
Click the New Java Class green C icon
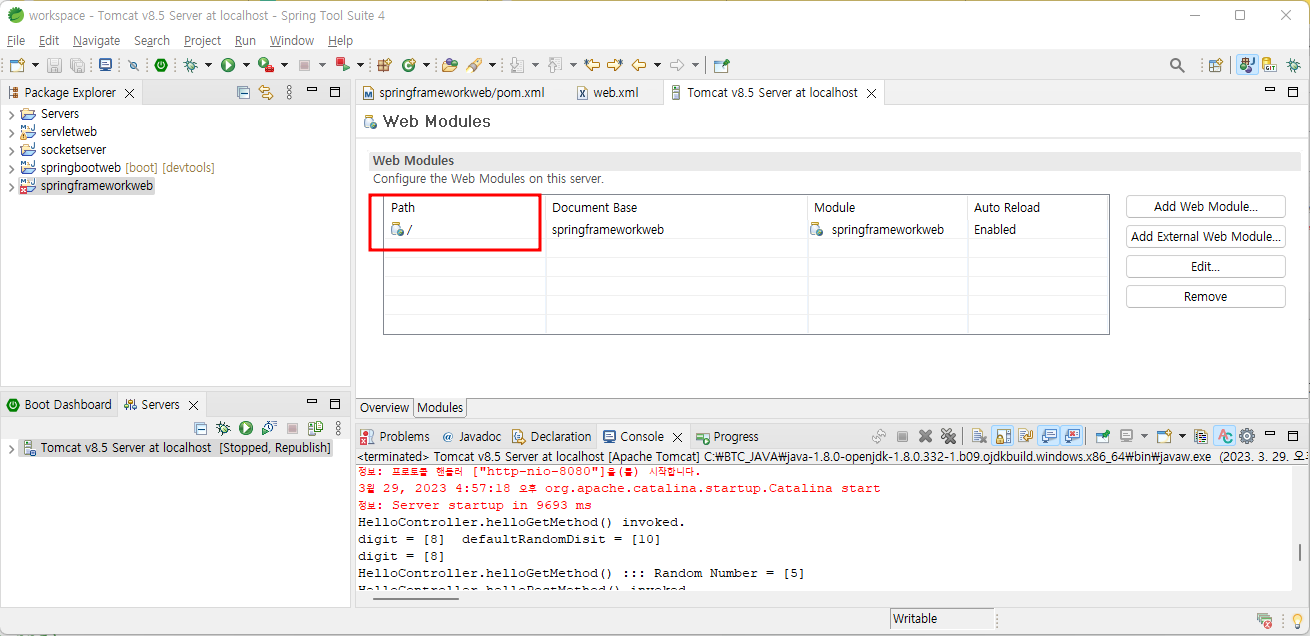coord(408,65)
